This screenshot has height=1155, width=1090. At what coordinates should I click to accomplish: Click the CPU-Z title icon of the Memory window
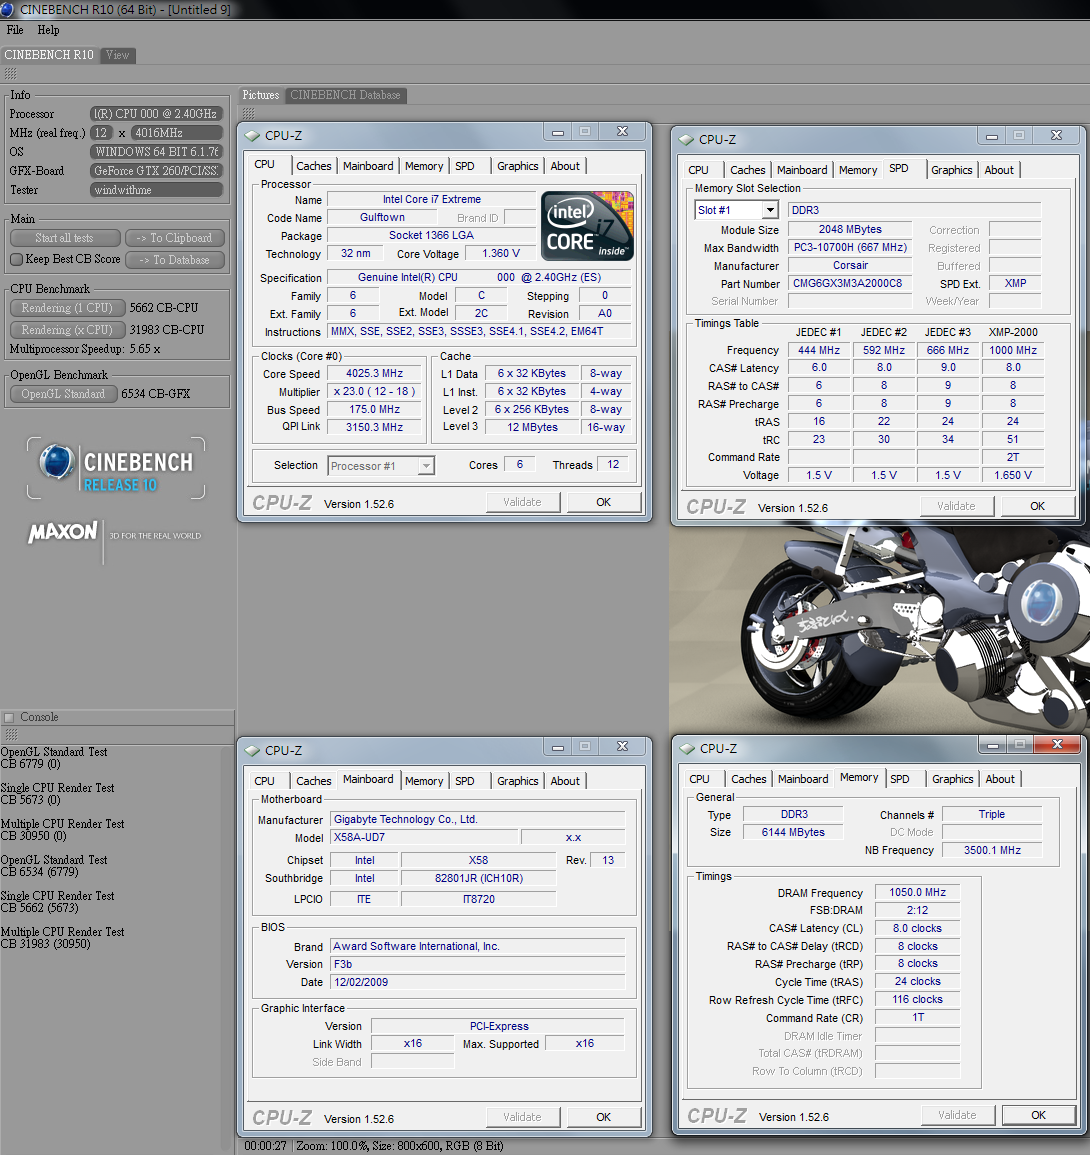(686, 749)
